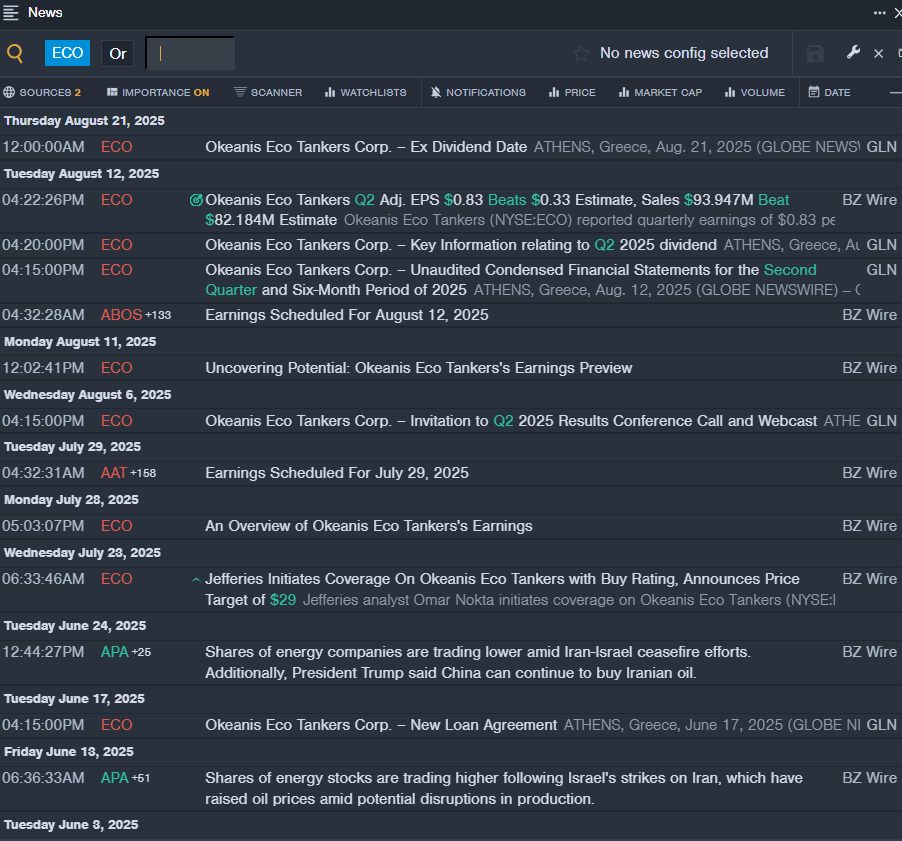
Task: Open the three-dot more options menu
Action: coord(879,13)
